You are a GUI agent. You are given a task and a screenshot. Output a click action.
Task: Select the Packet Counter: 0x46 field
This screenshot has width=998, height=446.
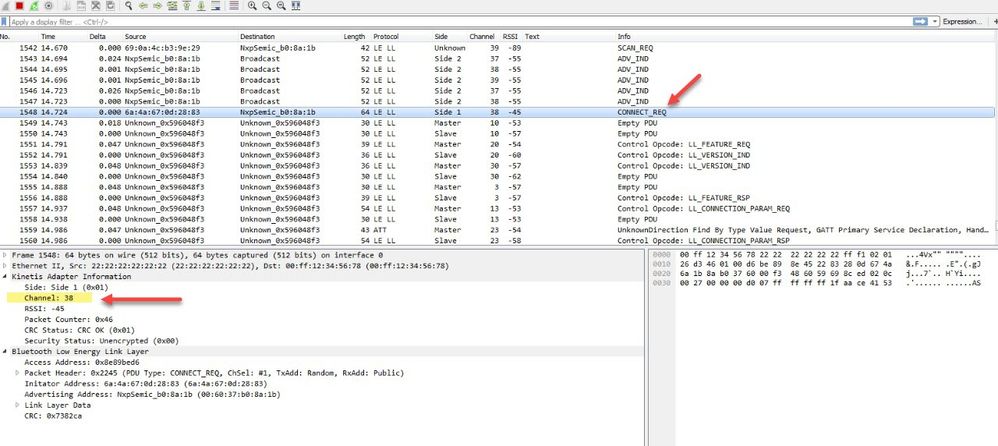pos(68,319)
